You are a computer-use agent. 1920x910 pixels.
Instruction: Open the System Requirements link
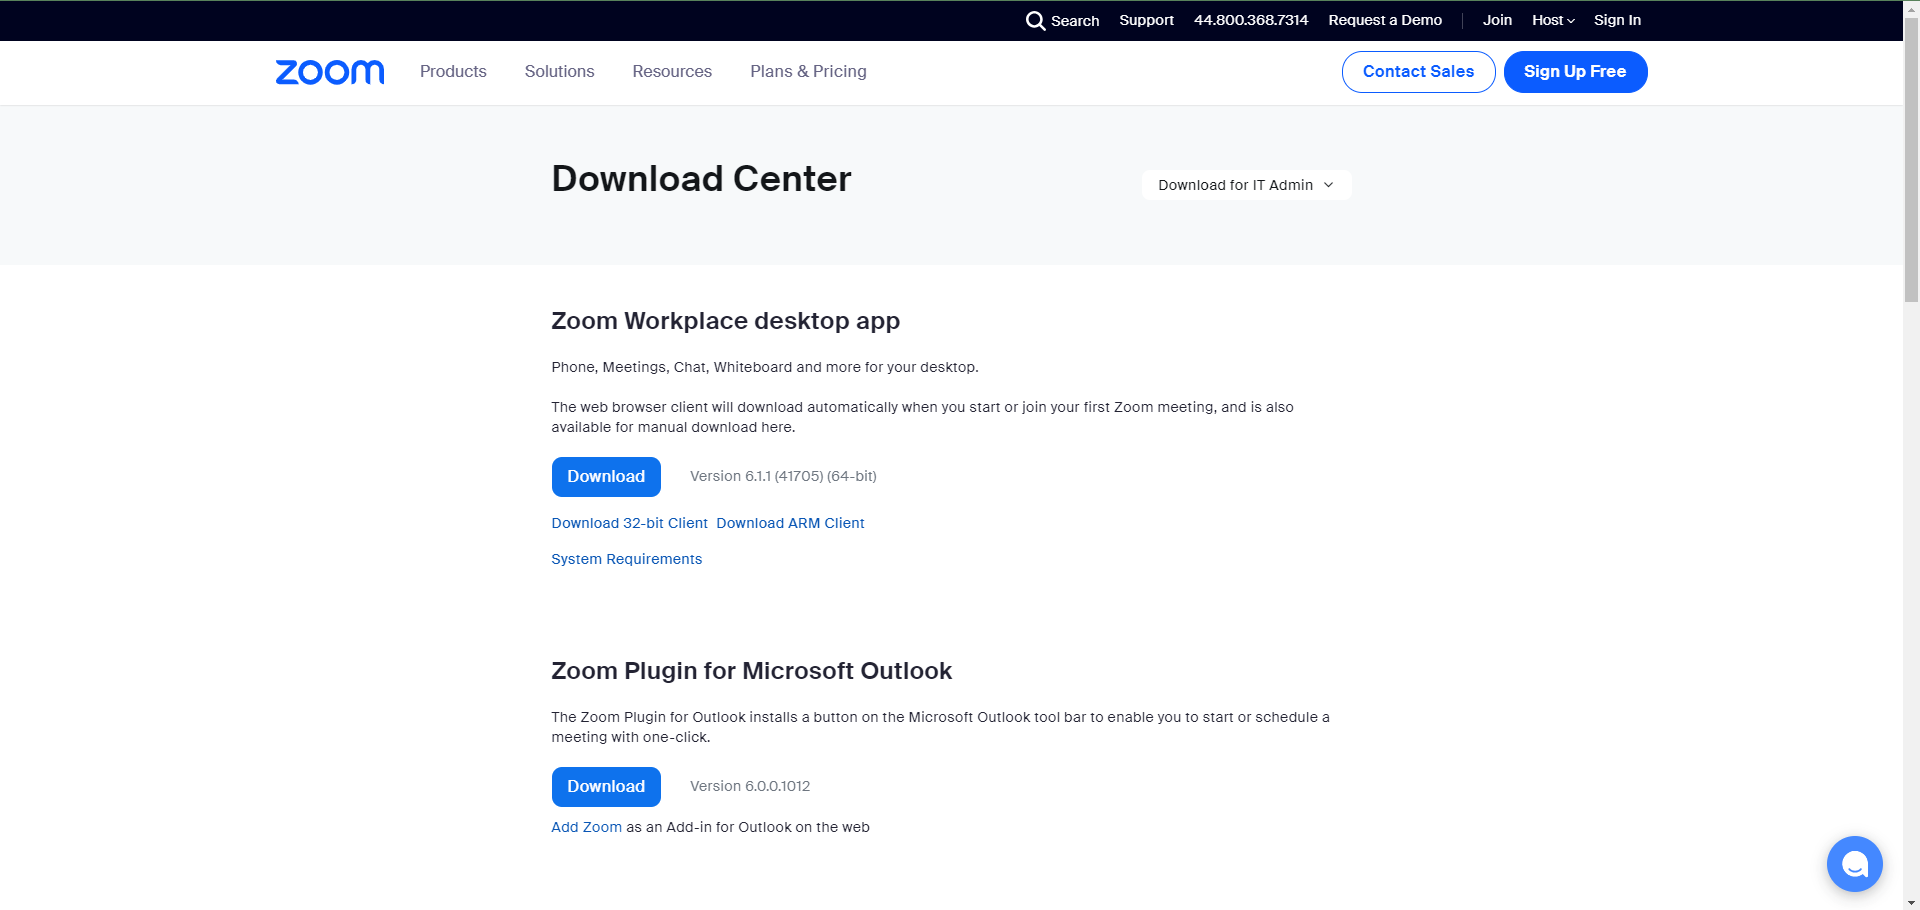[626, 559]
